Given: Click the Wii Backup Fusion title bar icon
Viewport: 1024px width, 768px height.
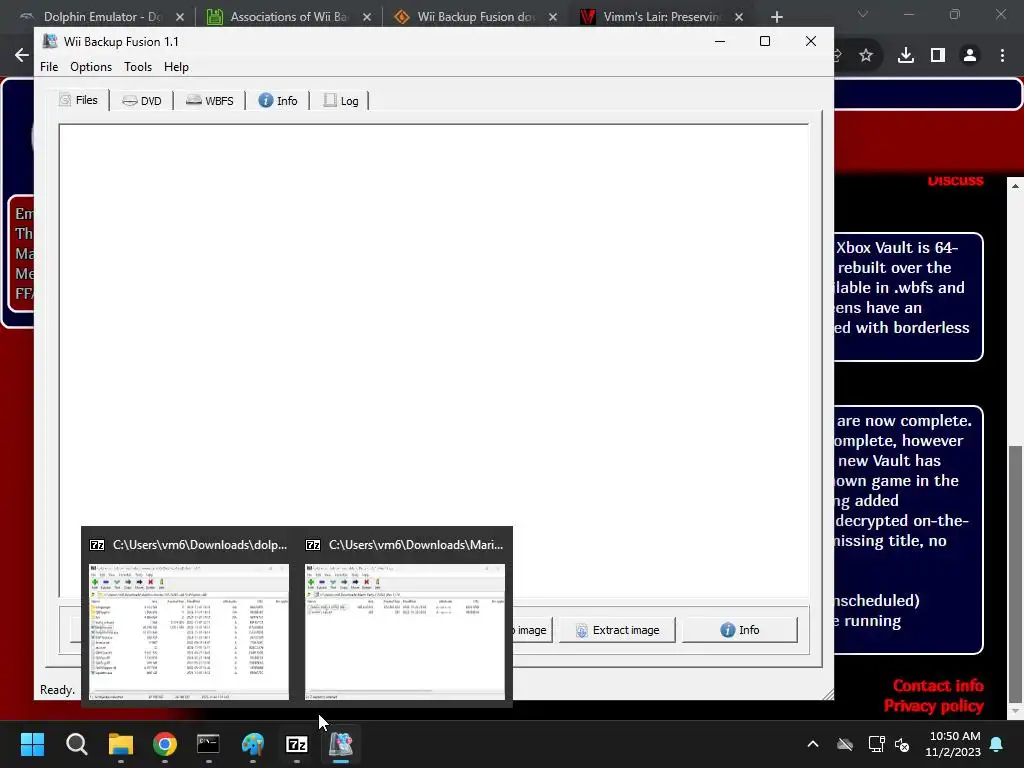Looking at the screenshot, I should 50,41.
